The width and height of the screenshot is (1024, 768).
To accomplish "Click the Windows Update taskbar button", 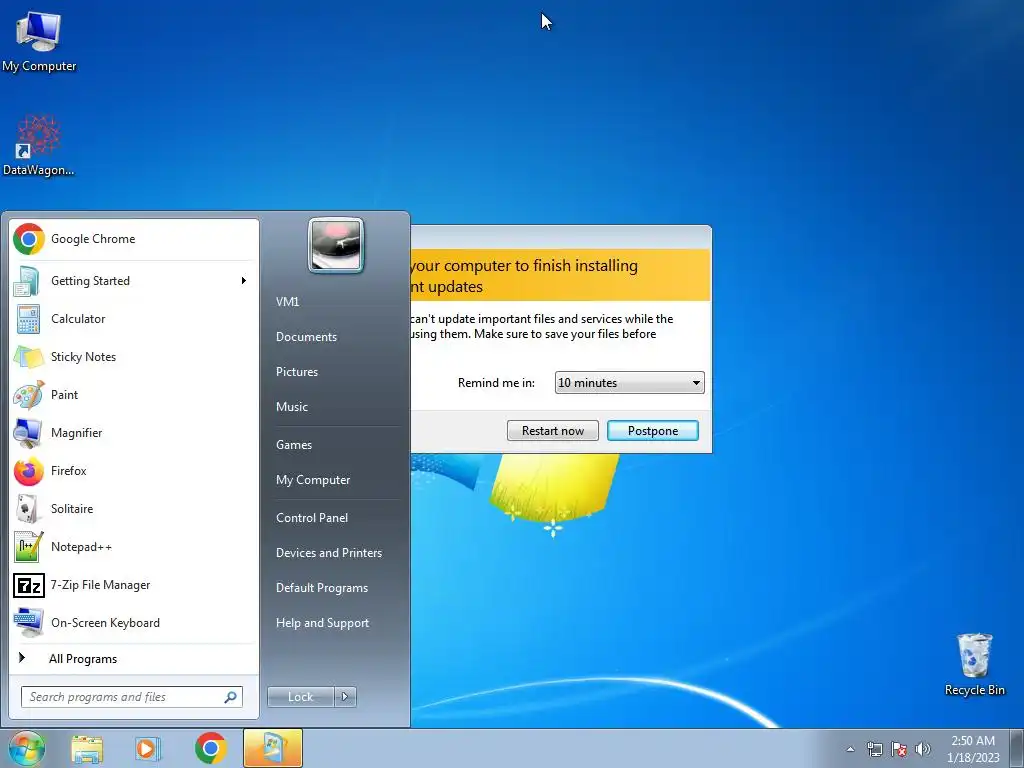I will click(x=273, y=748).
